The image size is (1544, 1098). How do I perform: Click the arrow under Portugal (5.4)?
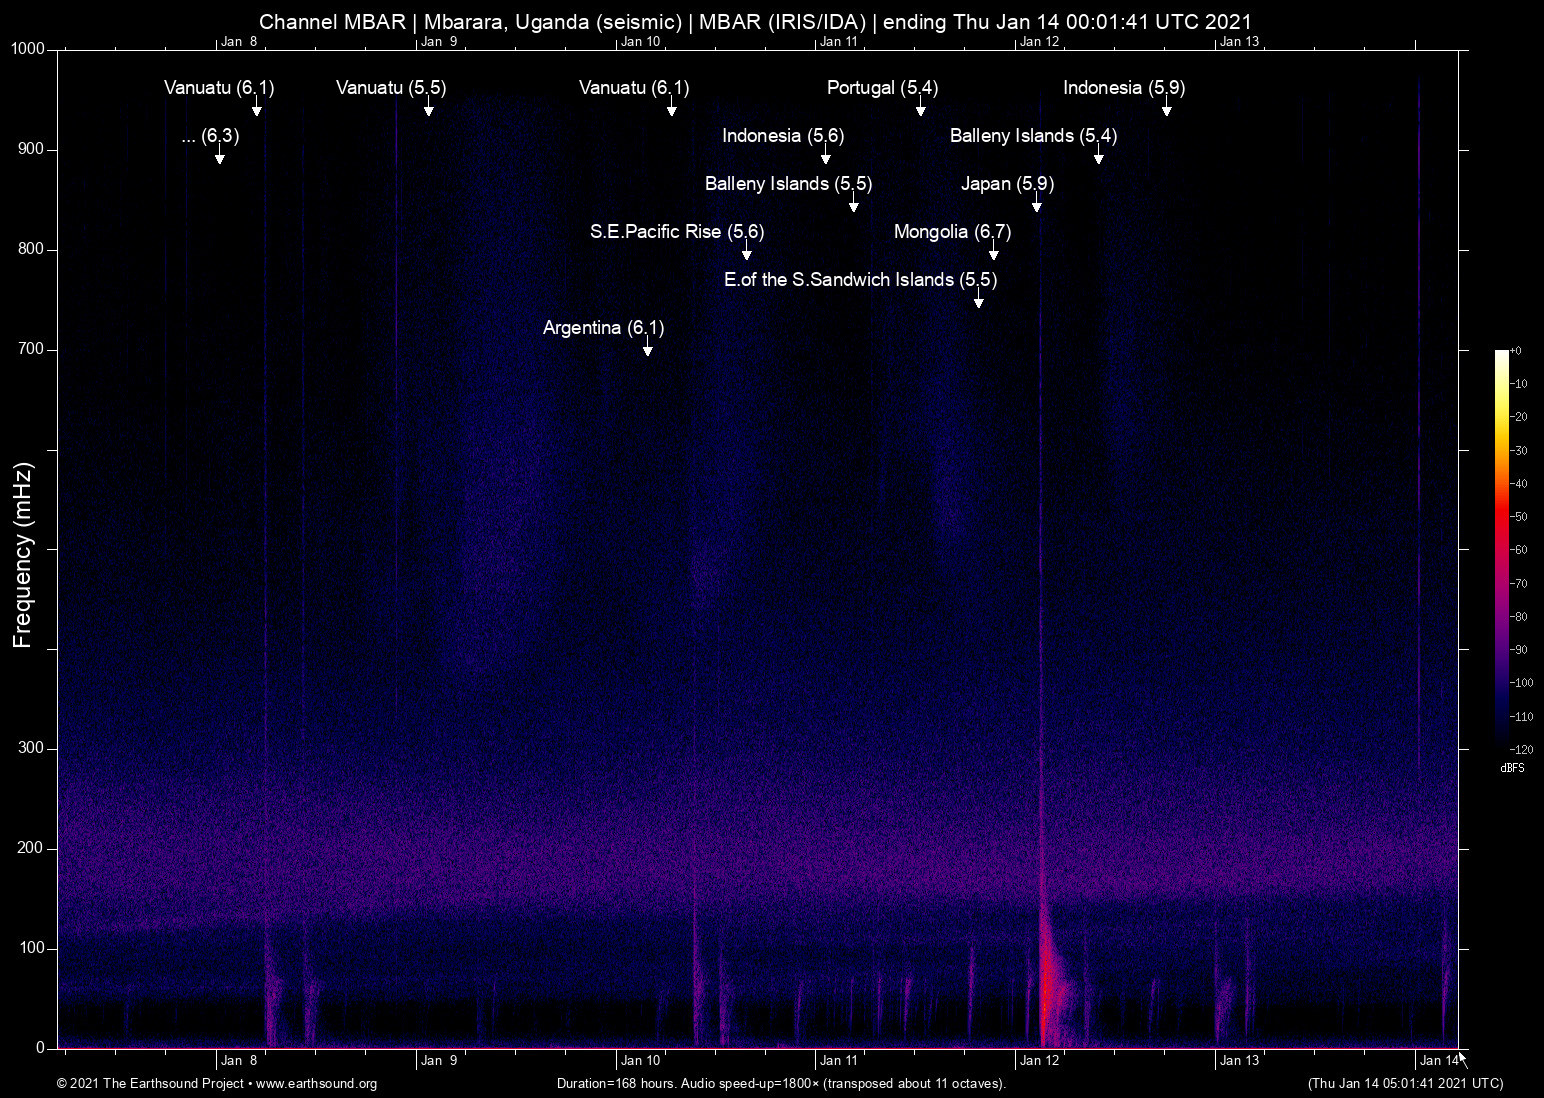tap(921, 109)
